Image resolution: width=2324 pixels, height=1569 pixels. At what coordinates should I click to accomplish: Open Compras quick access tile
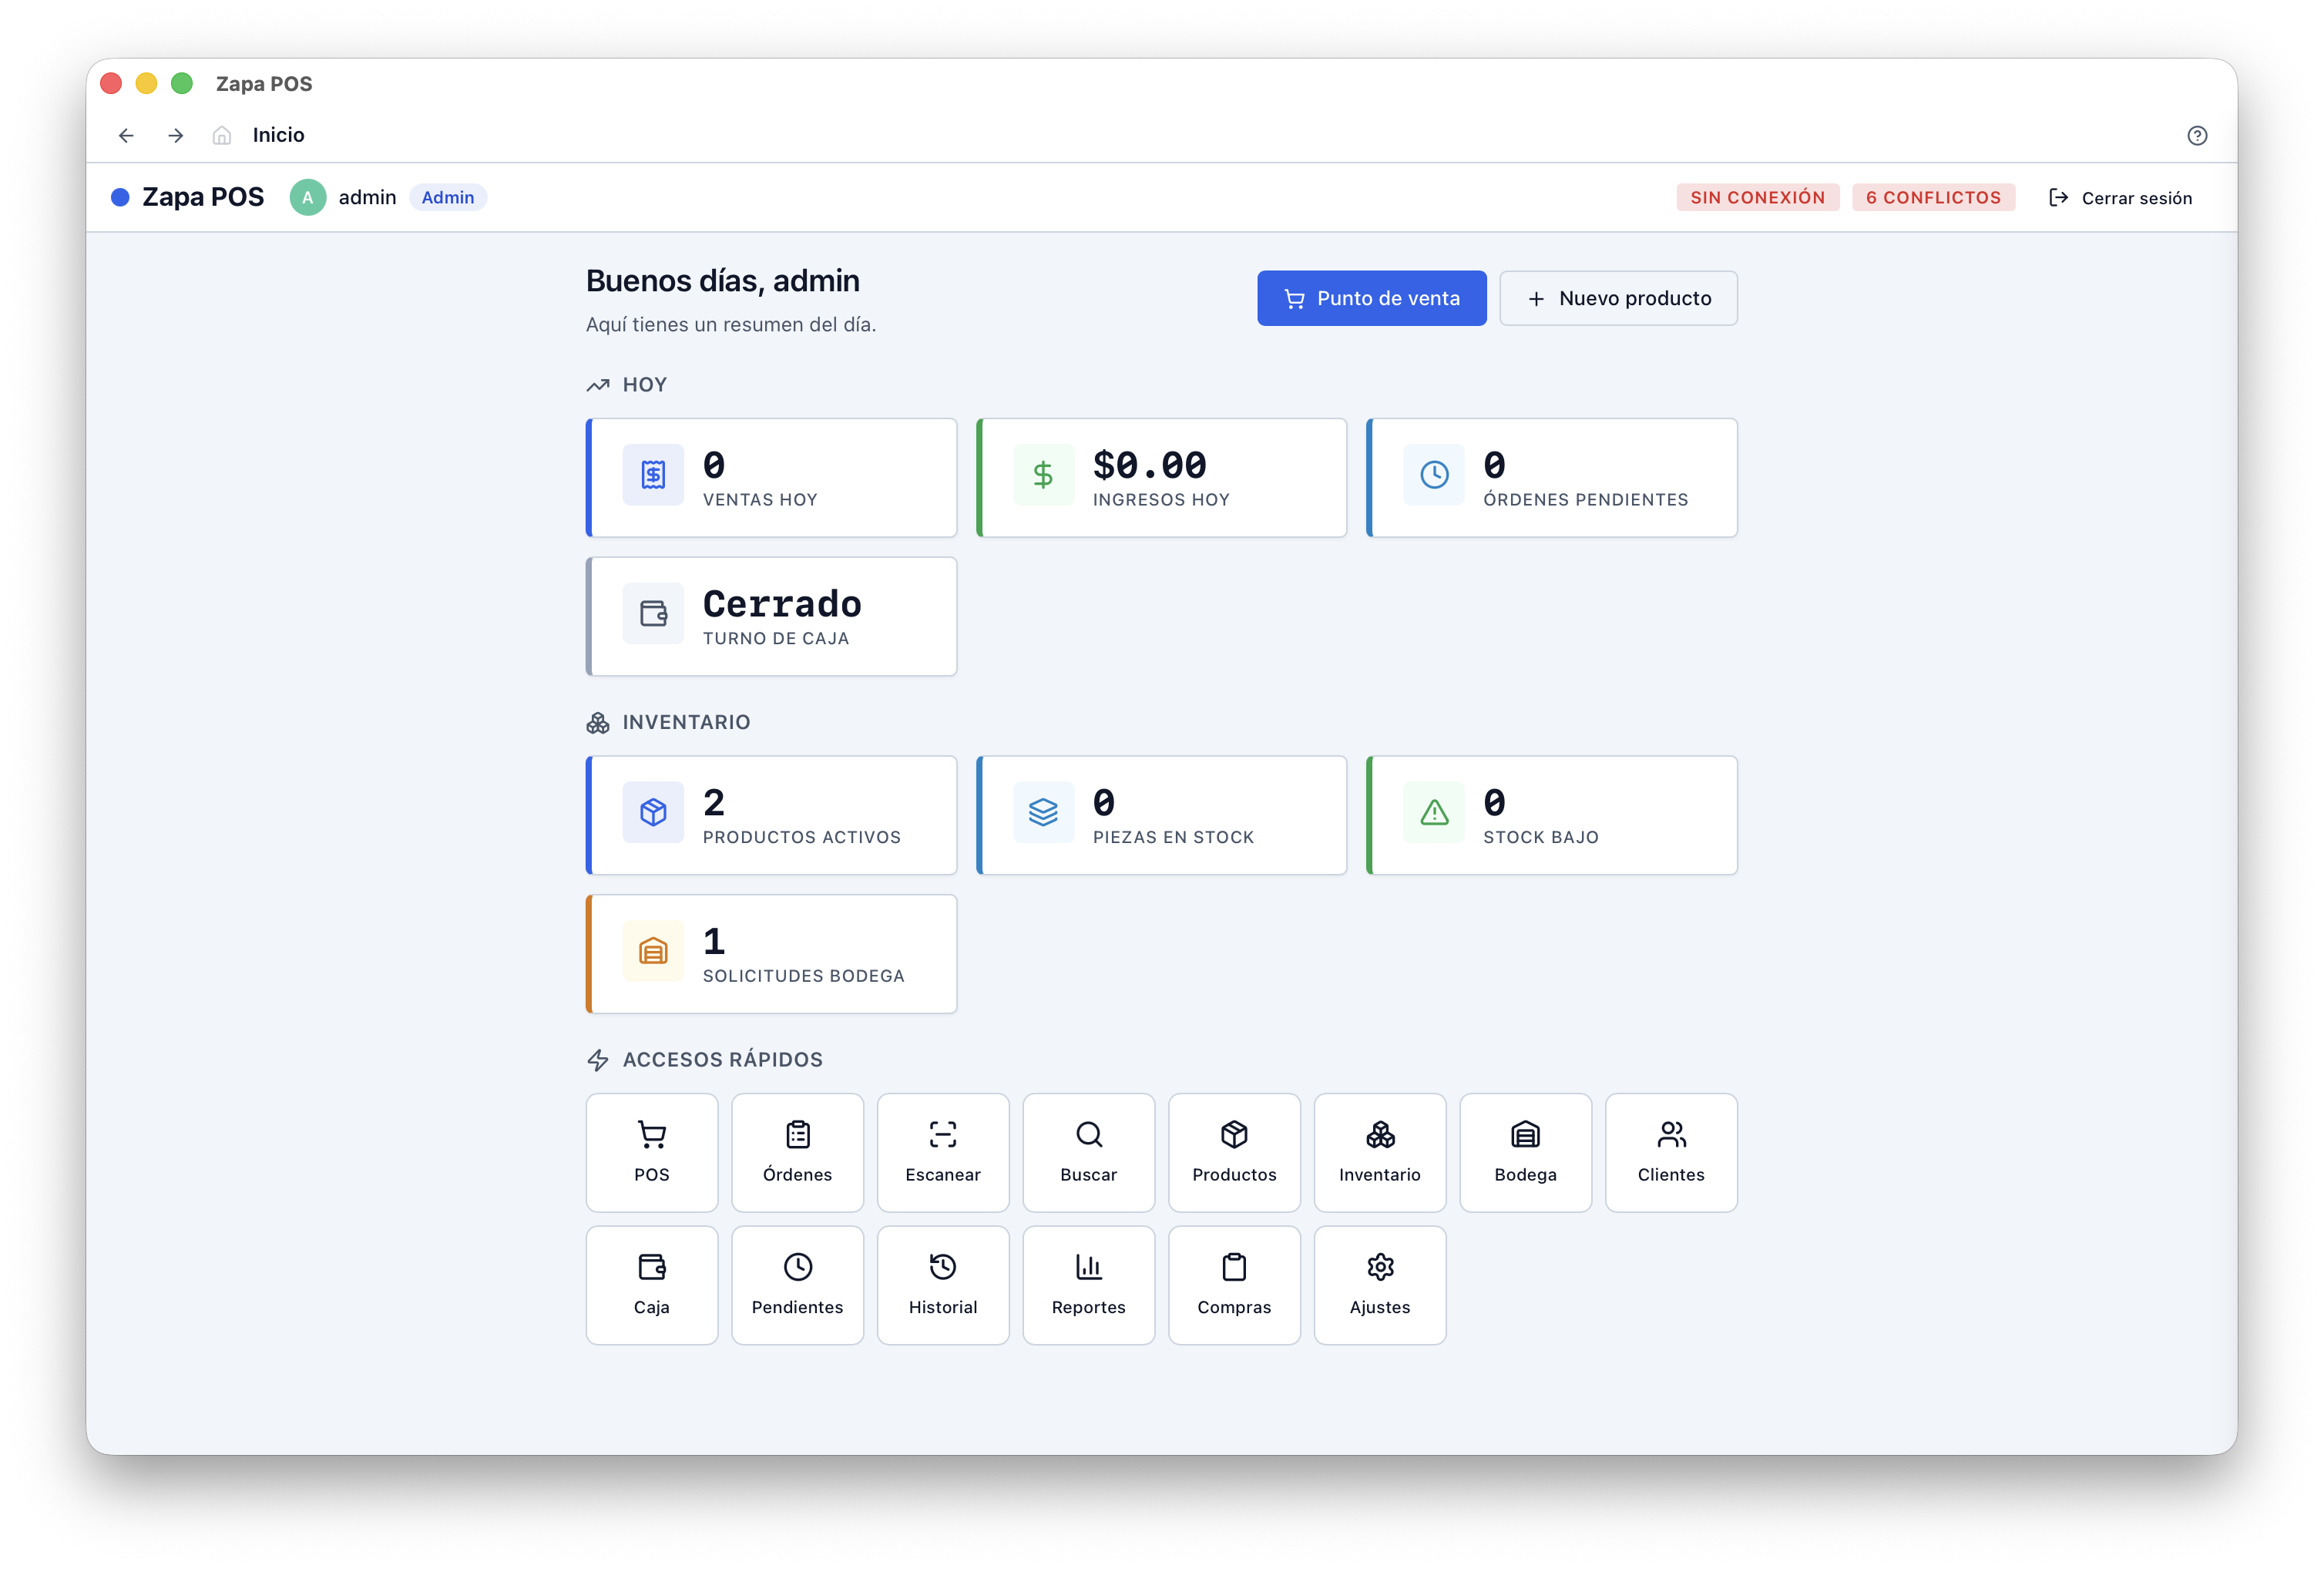tap(1234, 1286)
